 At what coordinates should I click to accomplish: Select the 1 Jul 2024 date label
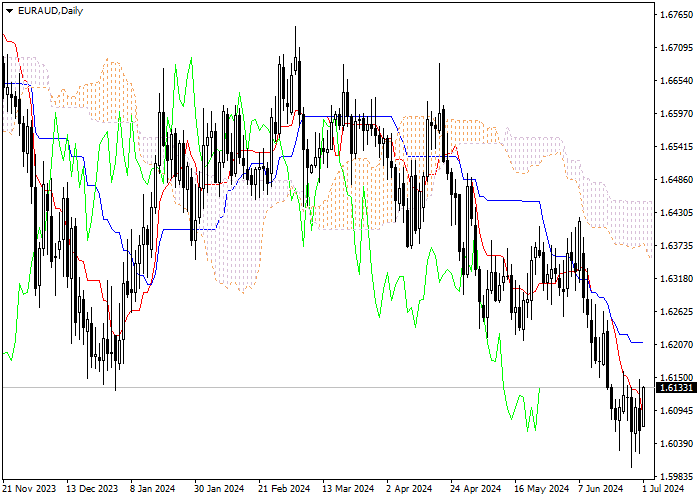click(663, 489)
